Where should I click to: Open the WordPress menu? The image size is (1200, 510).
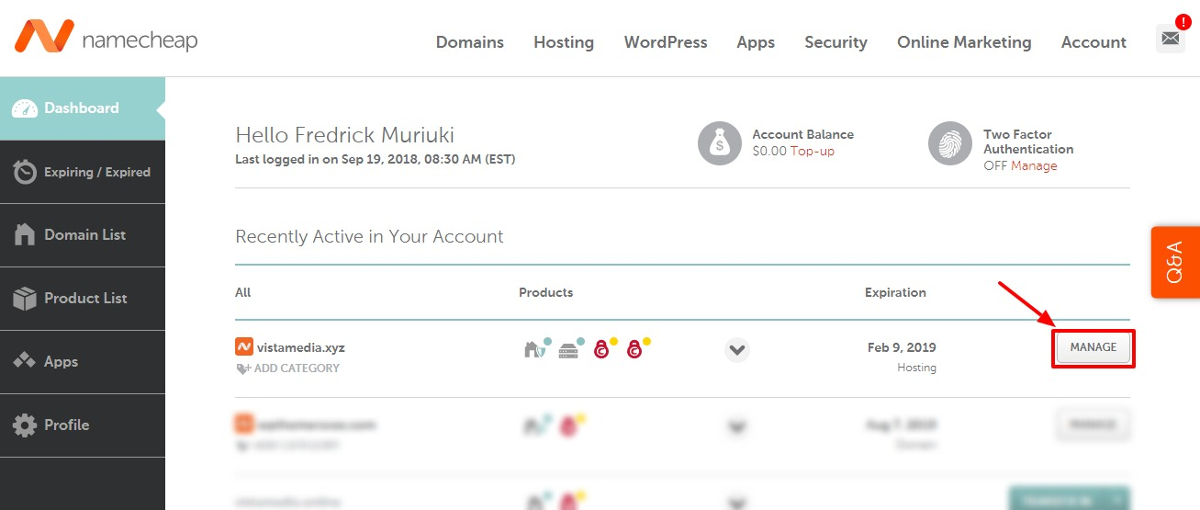[x=666, y=42]
